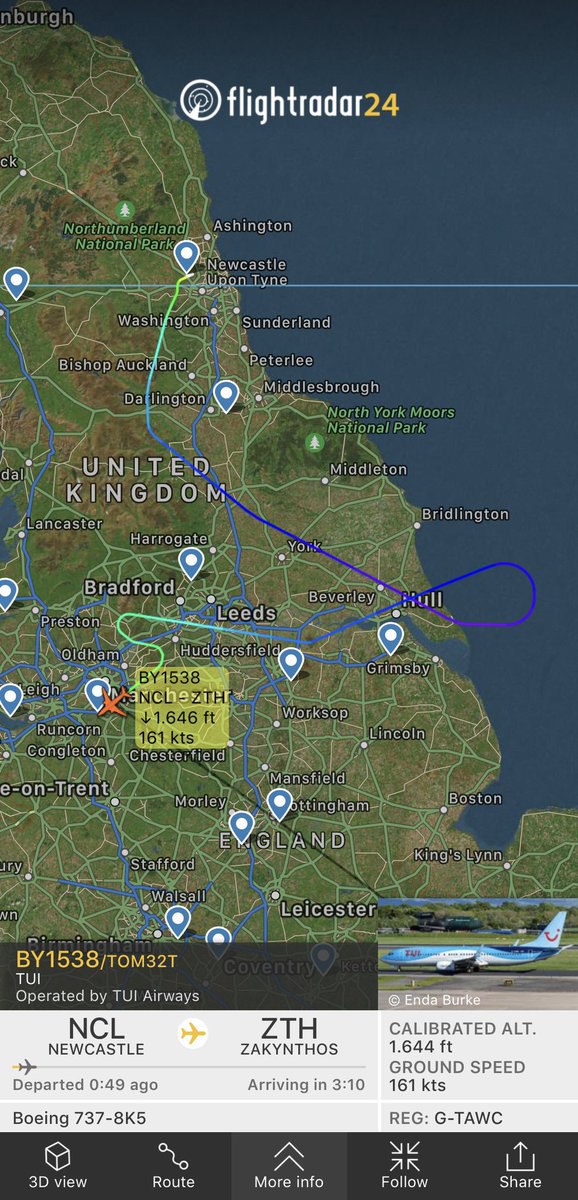The height and width of the screenshot is (1200, 578).
Task: Select the orange BY1538 aircraft icon
Action: [x=109, y=702]
